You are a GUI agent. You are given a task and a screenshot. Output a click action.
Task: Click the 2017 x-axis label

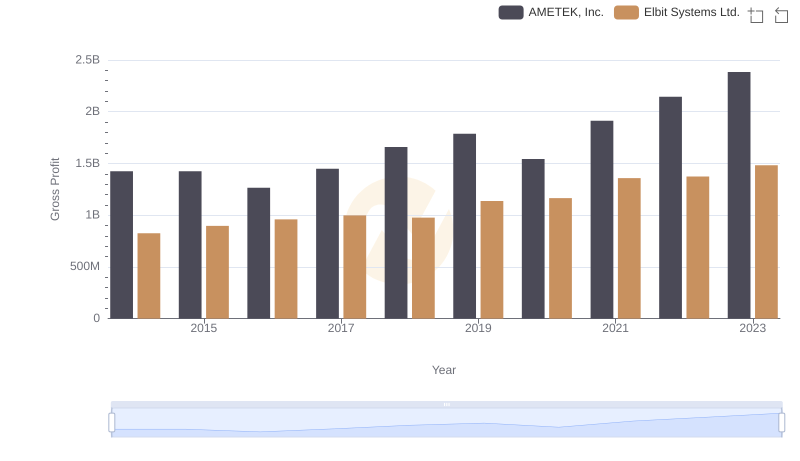coord(341,328)
